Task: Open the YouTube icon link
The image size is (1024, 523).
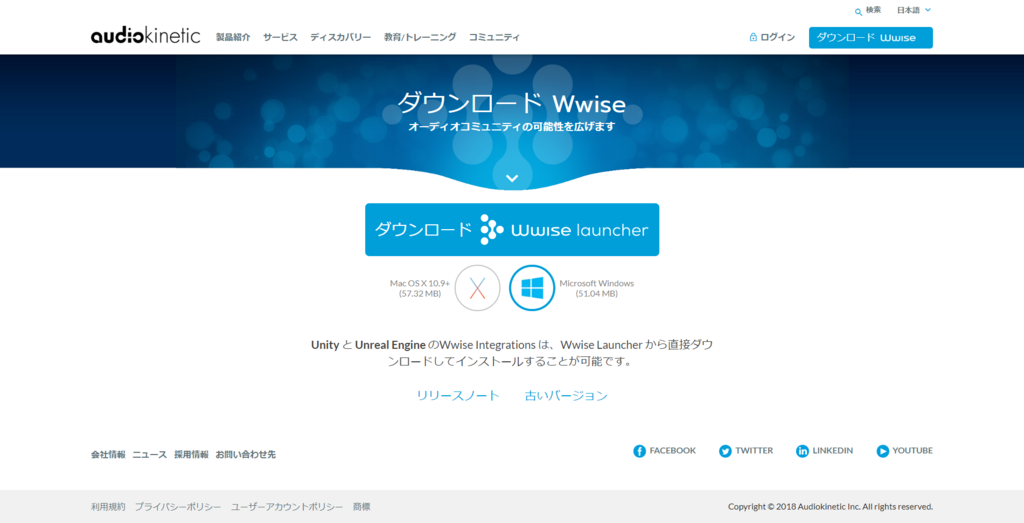Action: point(883,451)
